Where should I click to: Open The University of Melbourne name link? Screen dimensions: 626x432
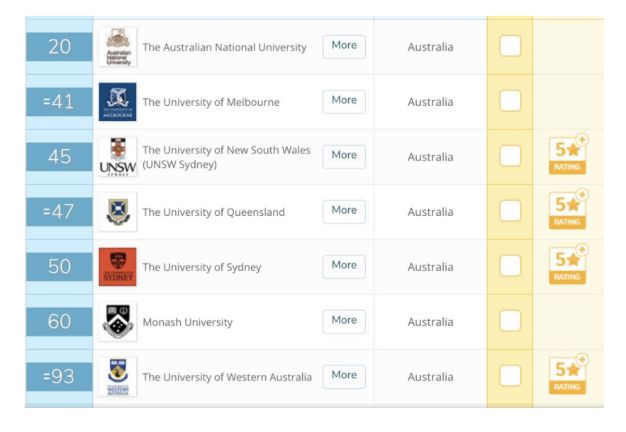[211, 102]
